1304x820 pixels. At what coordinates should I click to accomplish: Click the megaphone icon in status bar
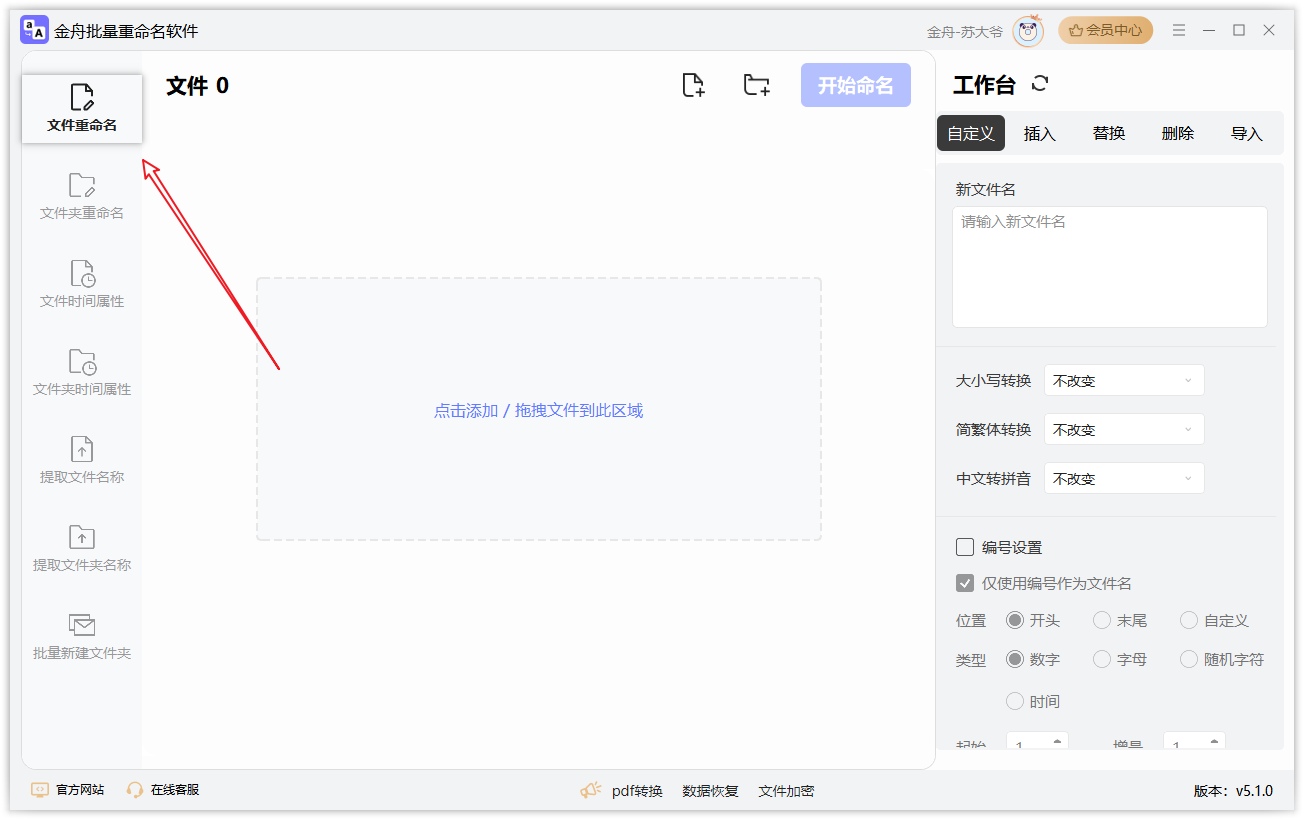[591, 790]
